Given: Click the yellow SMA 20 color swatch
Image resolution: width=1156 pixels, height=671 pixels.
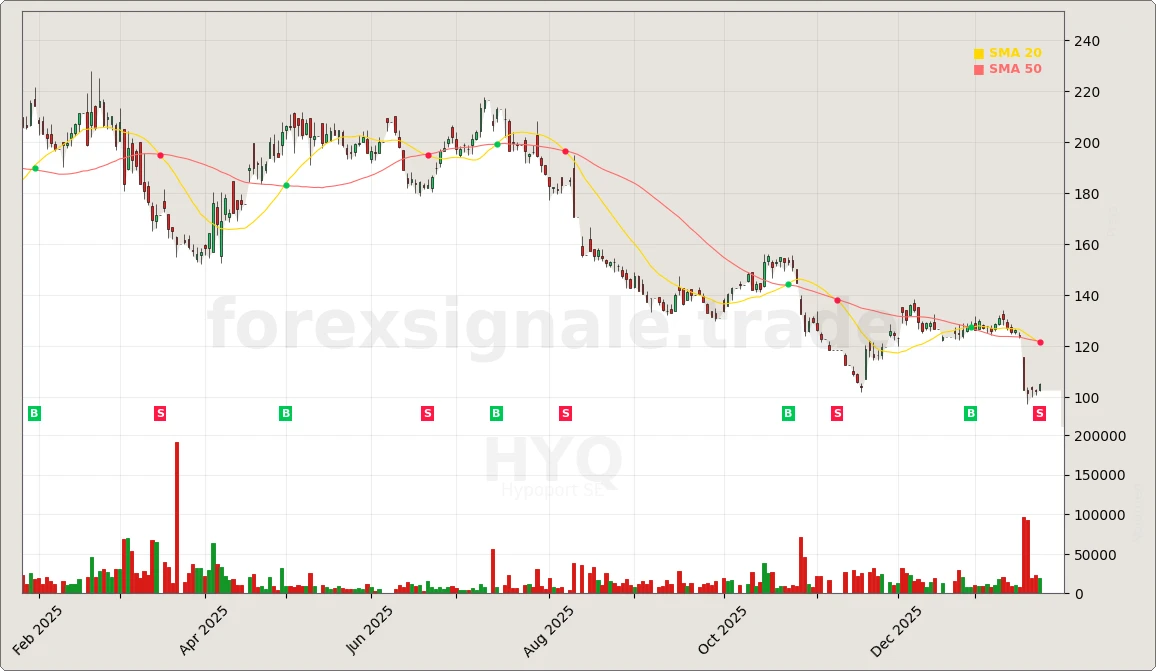Looking at the screenshot, I should [977, 52].
